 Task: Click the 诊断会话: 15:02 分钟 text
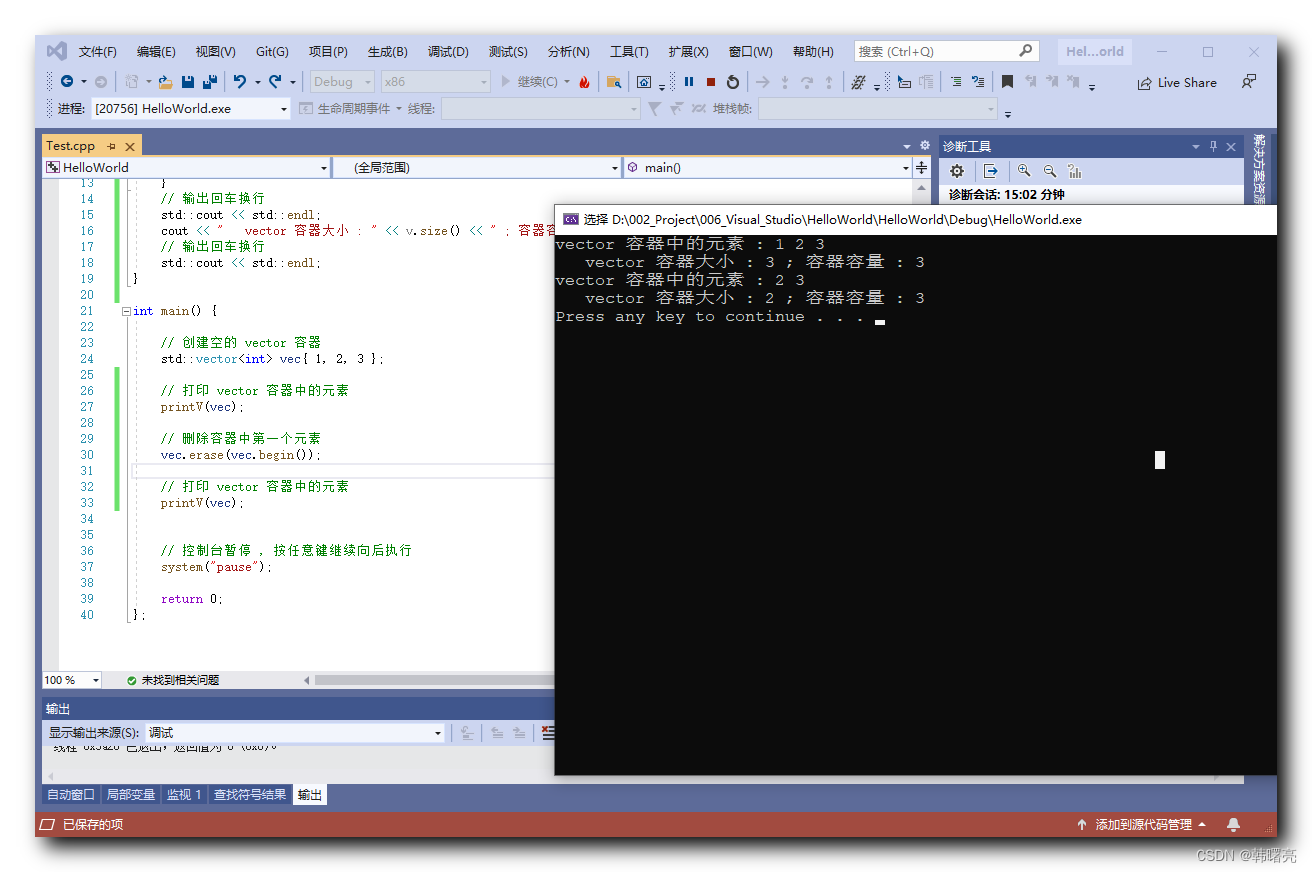tap(1006, 195)
